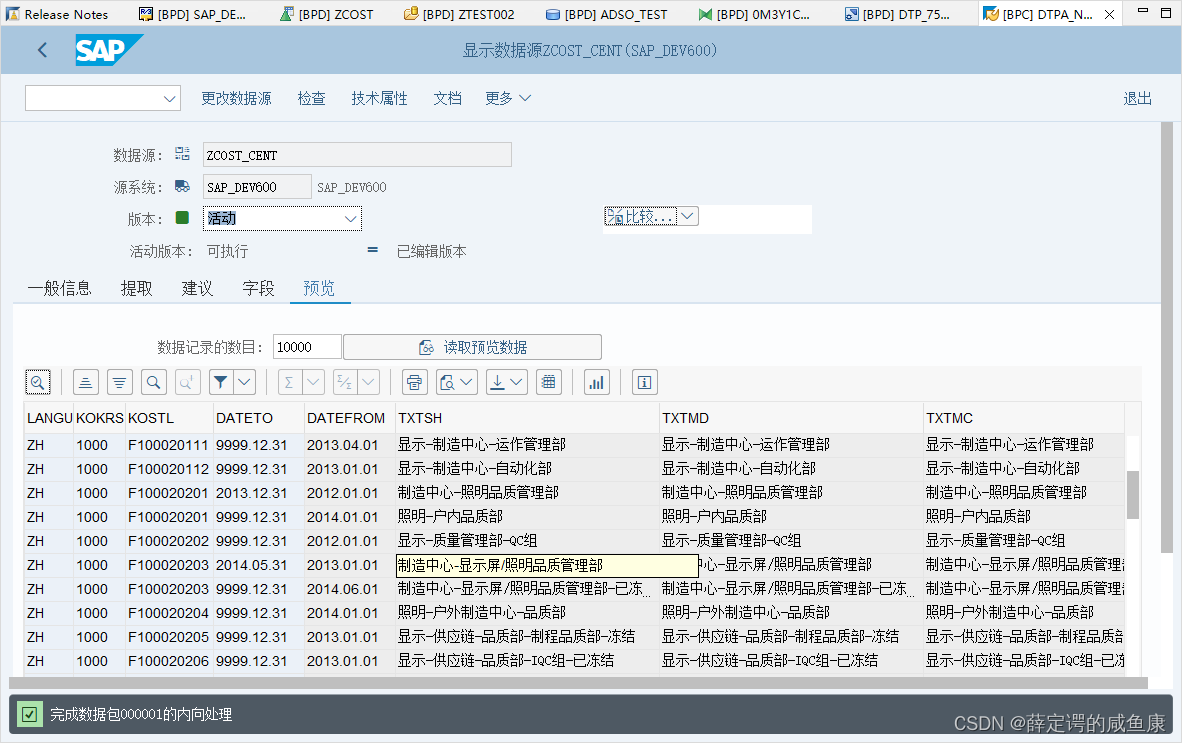Click the TXTSH column header
The width and height of the screenshot is (1182, 743).
527,418
